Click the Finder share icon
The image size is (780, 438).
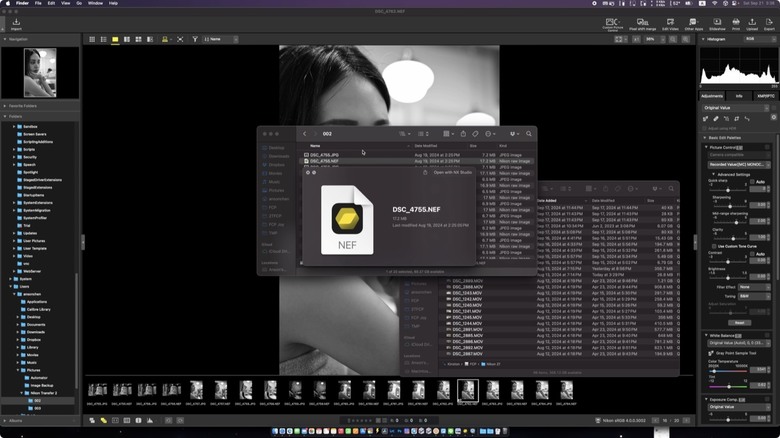pyautogui.click(x=463, y=134)
